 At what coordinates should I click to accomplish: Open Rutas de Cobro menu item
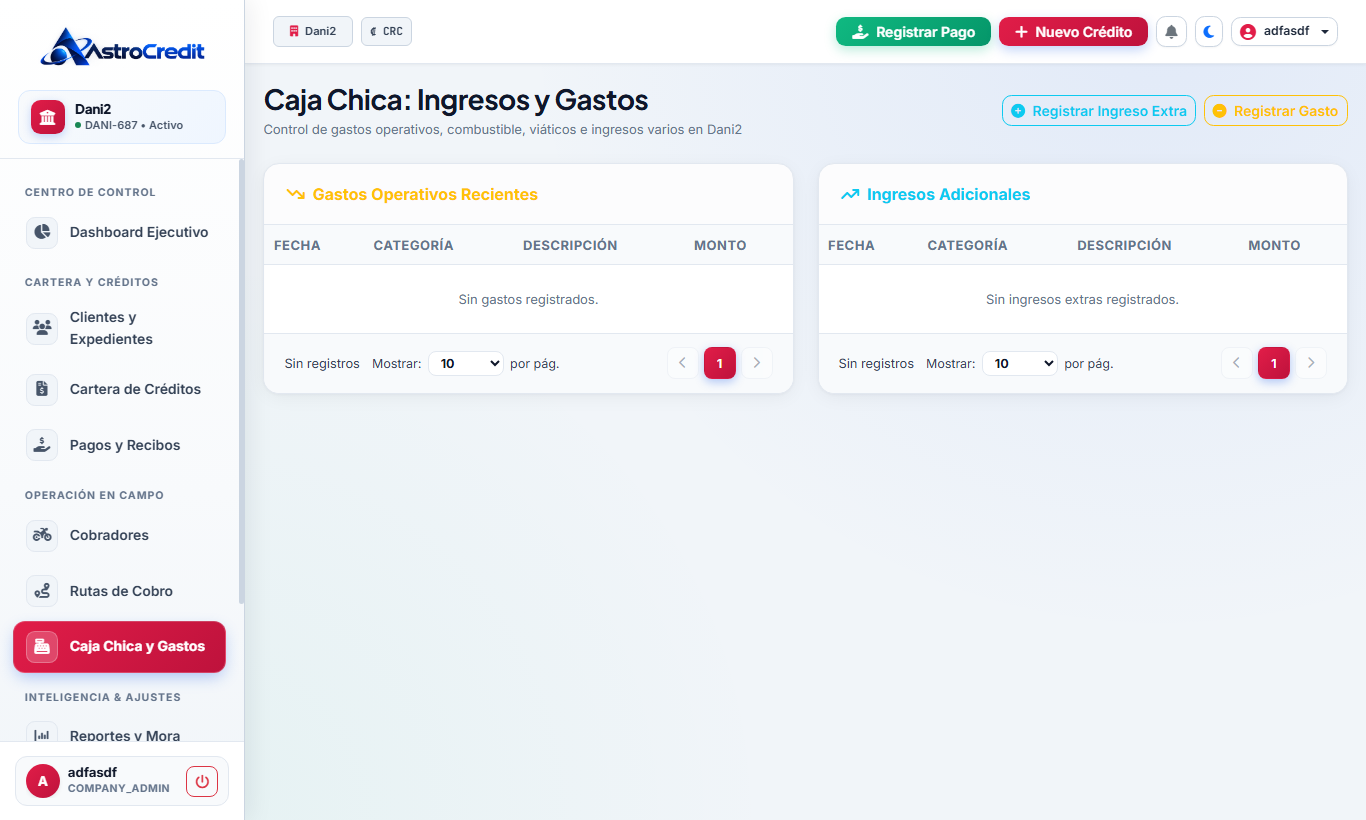[x=119, y=591]
